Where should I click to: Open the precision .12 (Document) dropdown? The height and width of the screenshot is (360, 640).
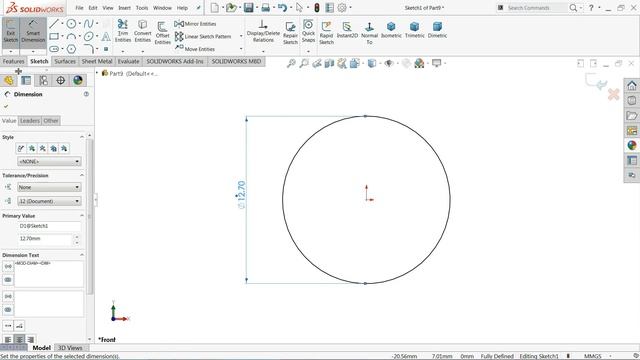point(49,201)
